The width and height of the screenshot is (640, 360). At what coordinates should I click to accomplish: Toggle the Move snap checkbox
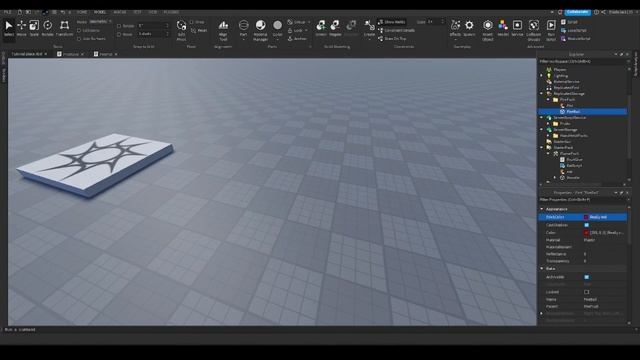point(119,34)
